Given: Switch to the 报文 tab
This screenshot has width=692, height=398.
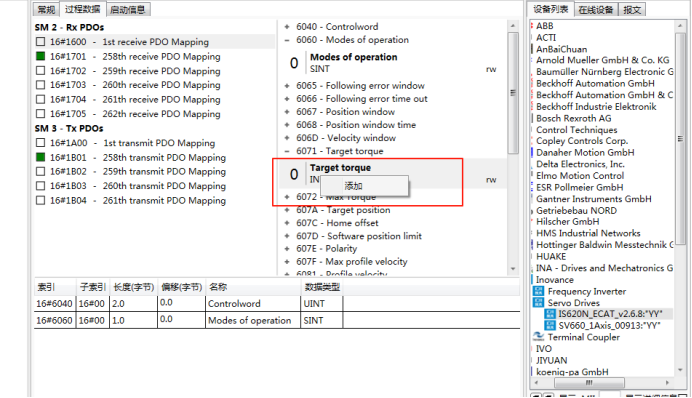Looking at the screenshot, I should pos(632,9).
